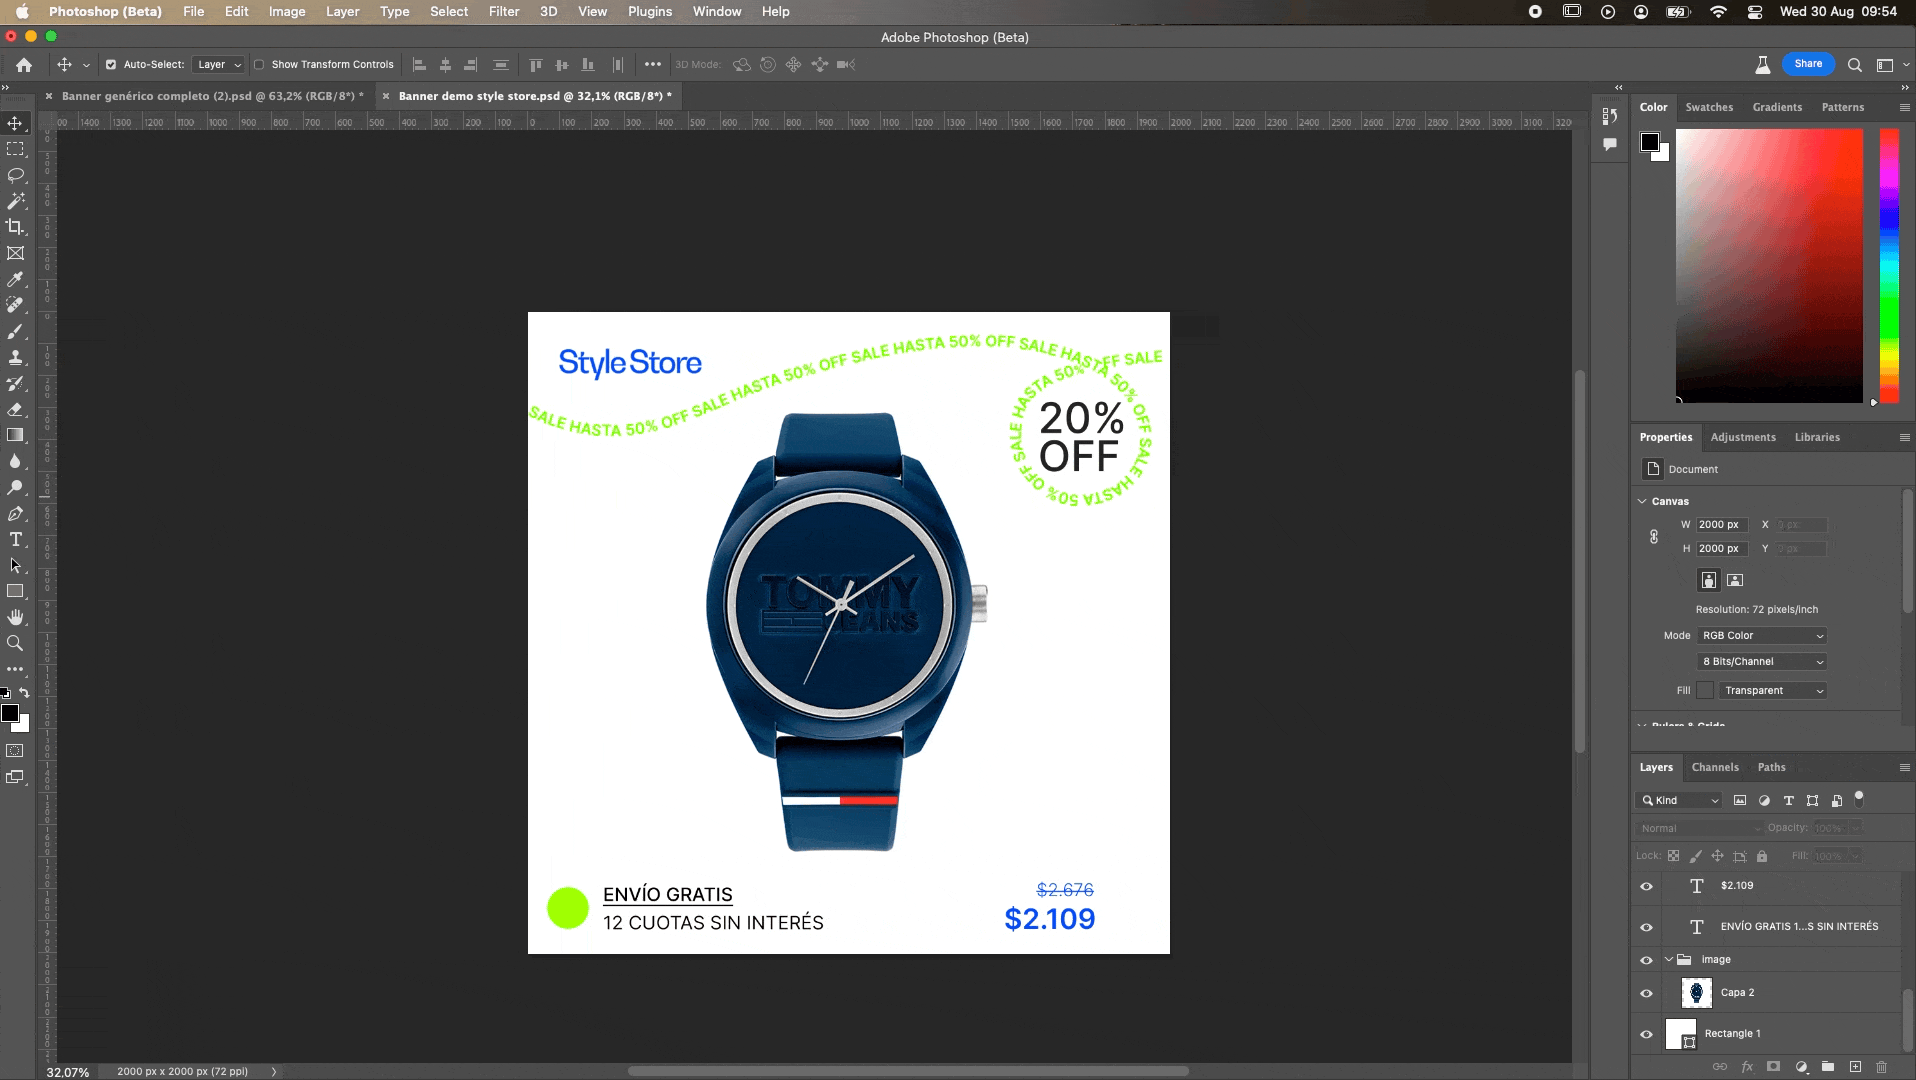The image size is (1916, 1080).
Task: Open the more align options button
Action: click(653, 64)
